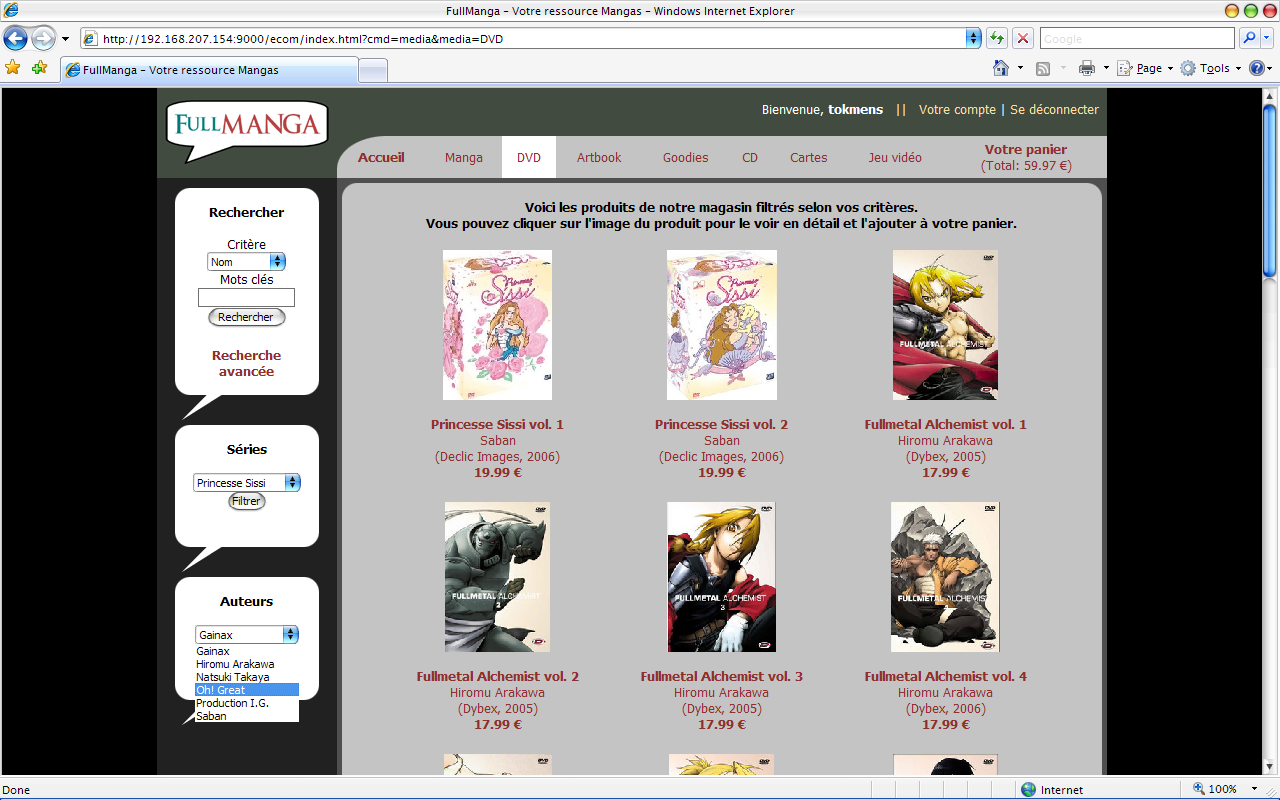Open the Jeu vidéo category tab
Viewport: 1280px width, 800px height.
tap(895, 158)
